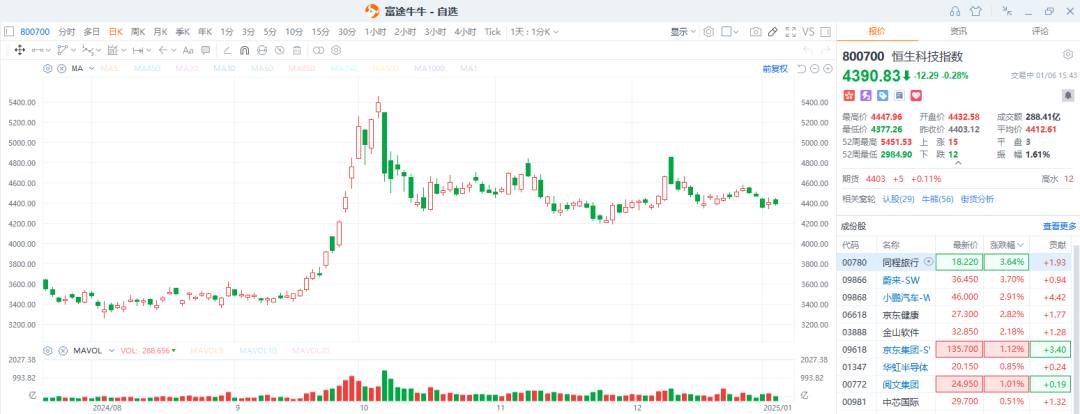Expand the arrow tool dropdown
The width and height of the screenshot is (1080, 414).
tap(173, 50)
